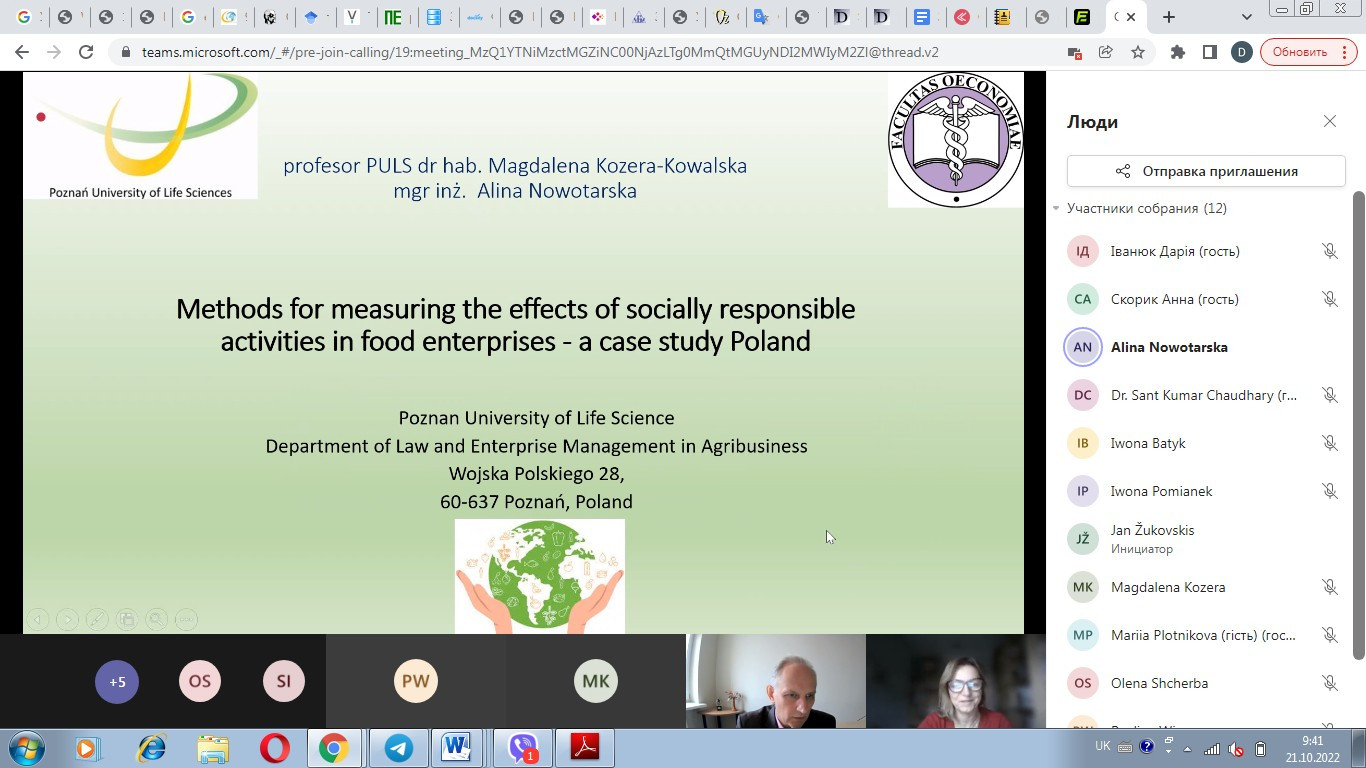1366x768 pixels.
Task: Open the tab search dropdown arrow
Action: 1246,17
